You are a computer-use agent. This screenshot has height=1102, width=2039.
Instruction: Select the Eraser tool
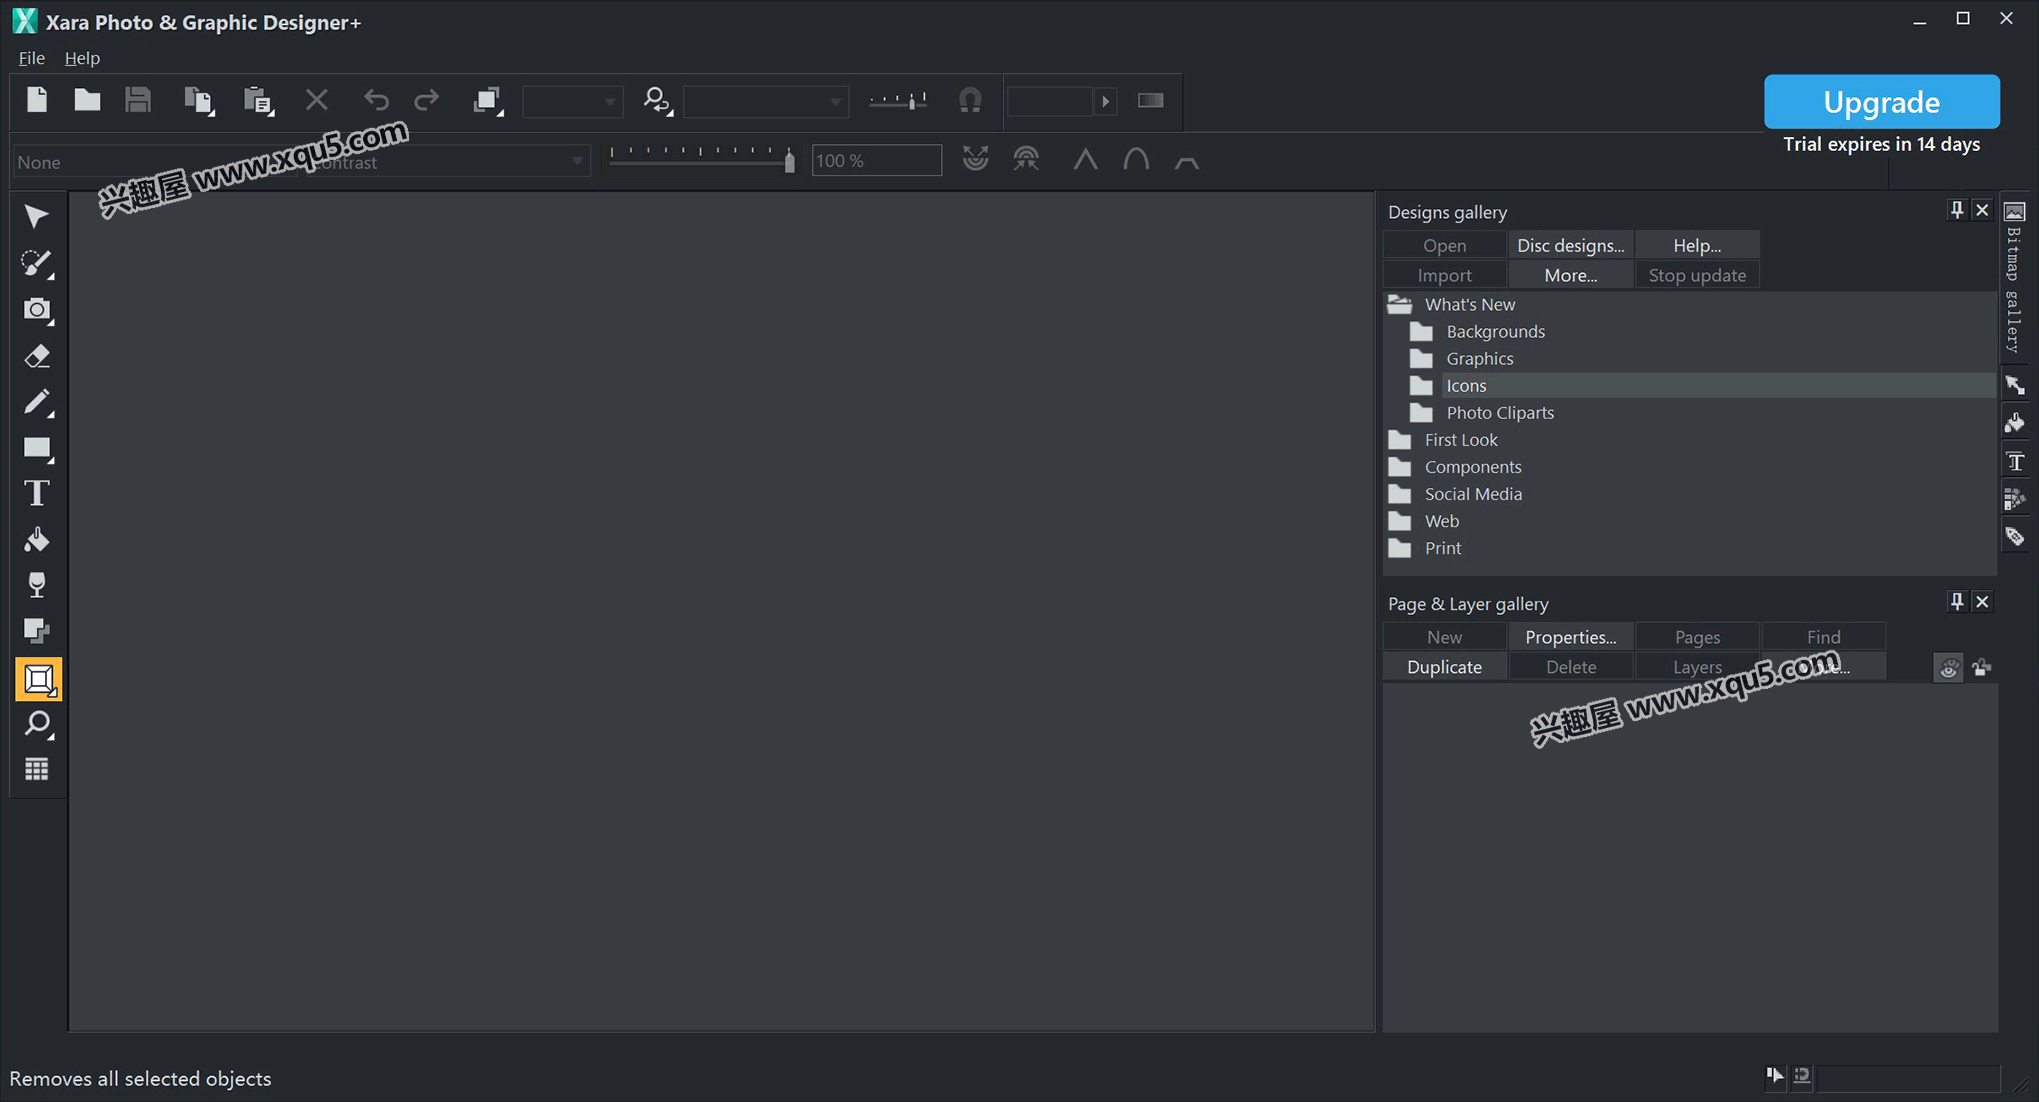[37, 356]
